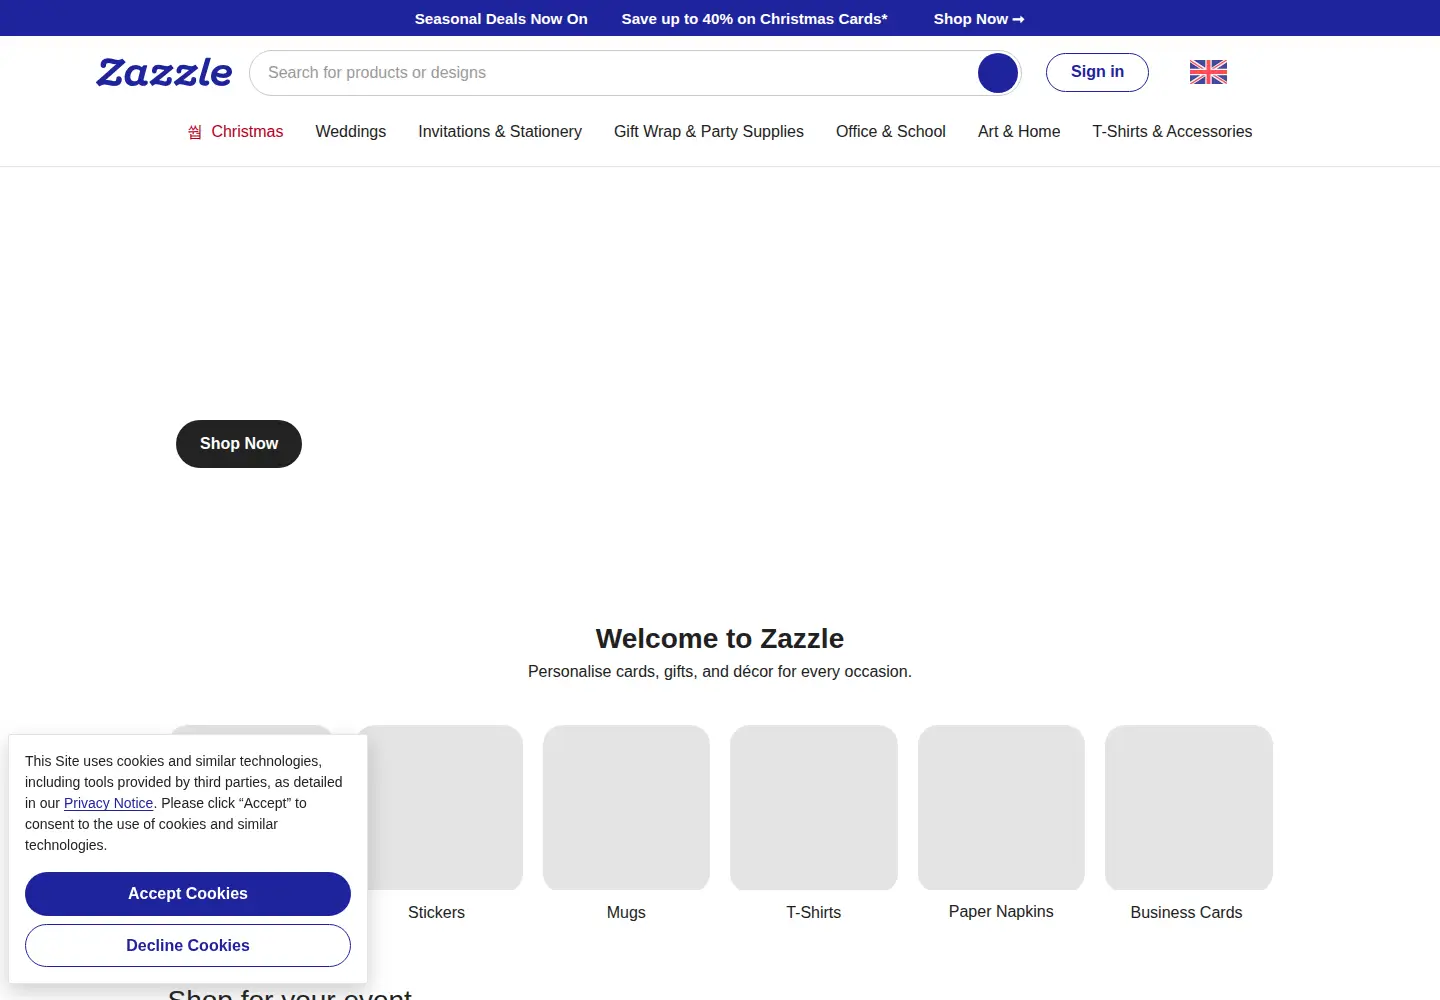The width and height of the screenshot is (1440, 1000).
Task: Click the T-Shirts category label
Action: pos(814,913)
